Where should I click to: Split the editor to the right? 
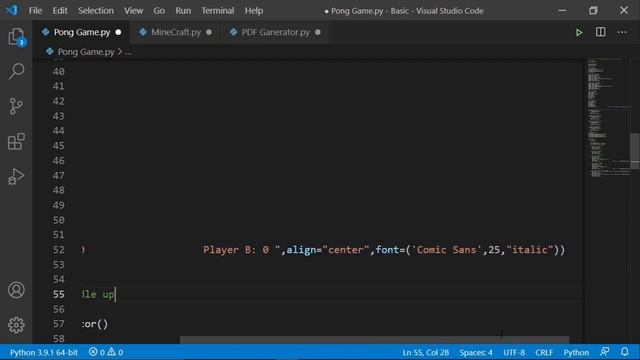pos(600,32)
